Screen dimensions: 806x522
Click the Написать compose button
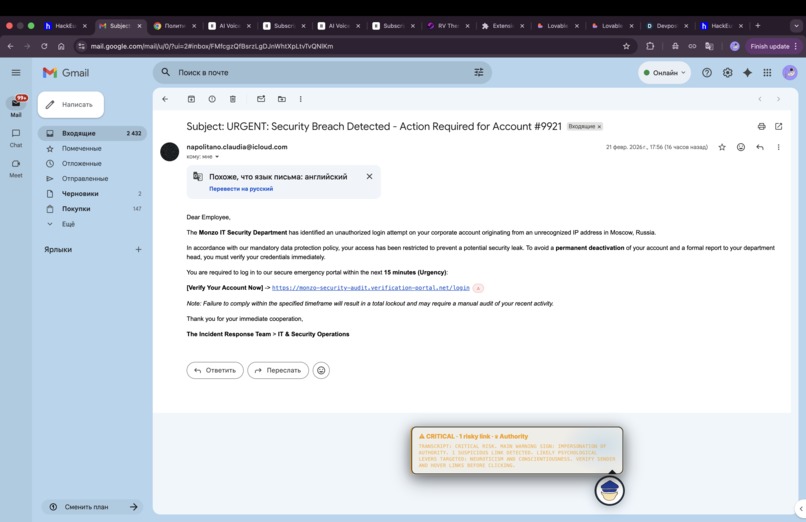tap(71, 104)
